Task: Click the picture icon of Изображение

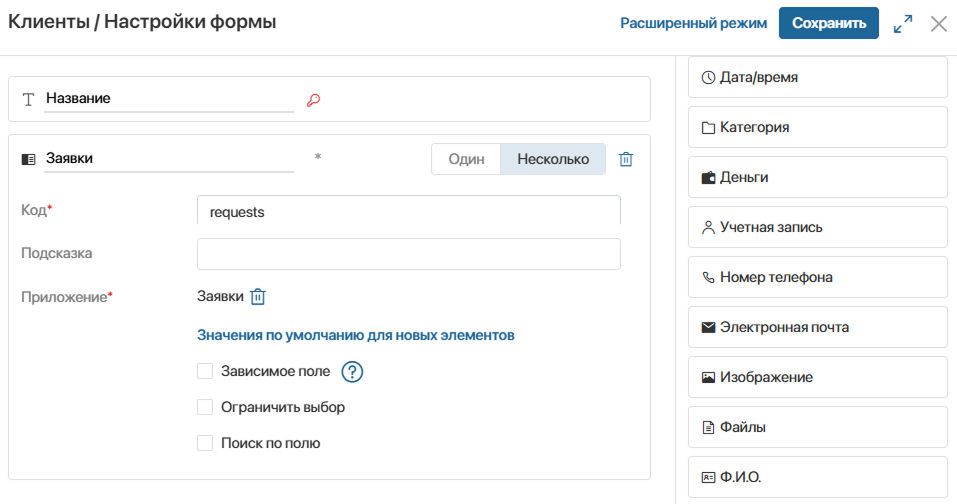Action: (708, 378)
